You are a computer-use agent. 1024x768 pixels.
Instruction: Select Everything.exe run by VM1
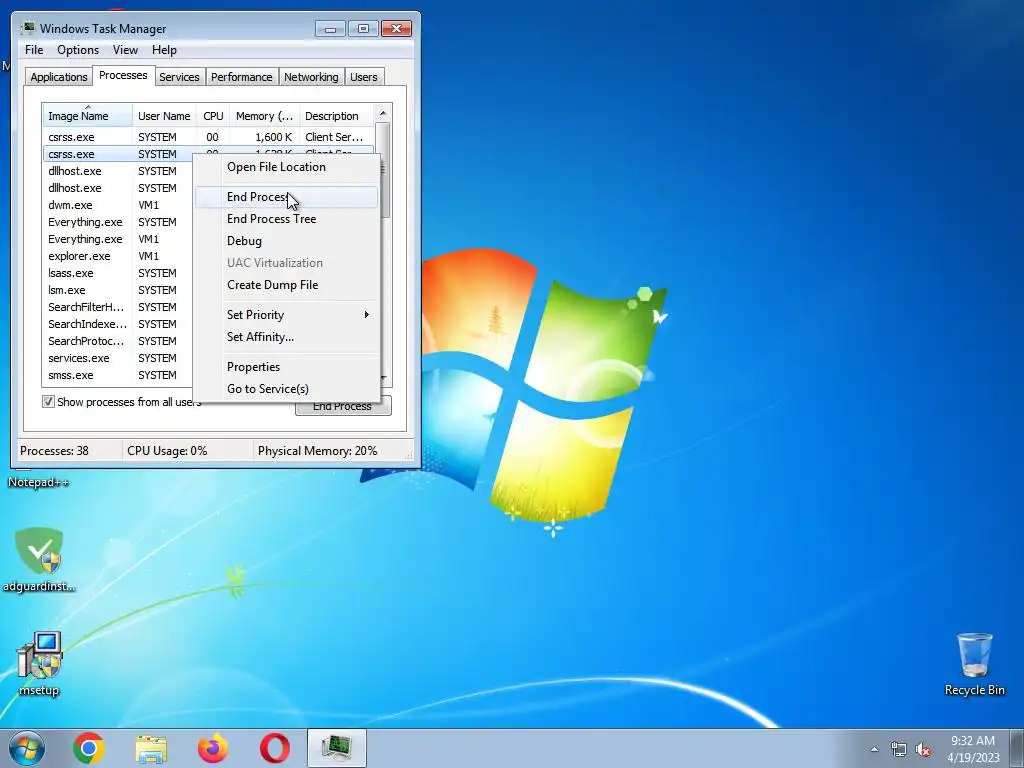[118, 239]
